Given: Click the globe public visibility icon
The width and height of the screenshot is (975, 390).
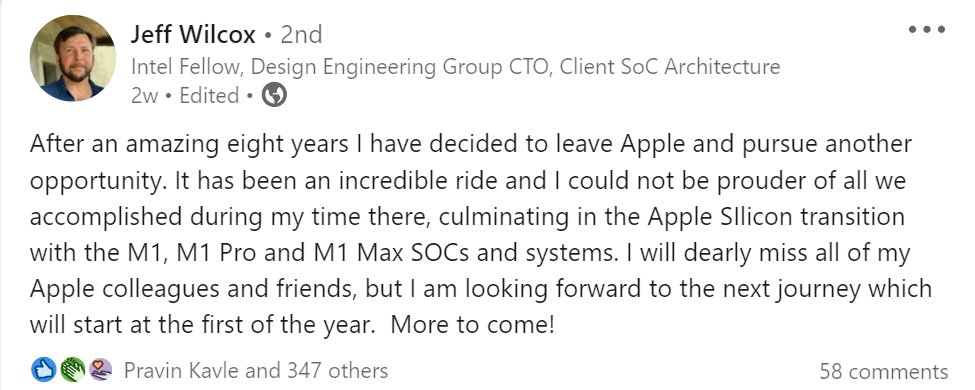Looking at the screenshot, I should 274,96.
